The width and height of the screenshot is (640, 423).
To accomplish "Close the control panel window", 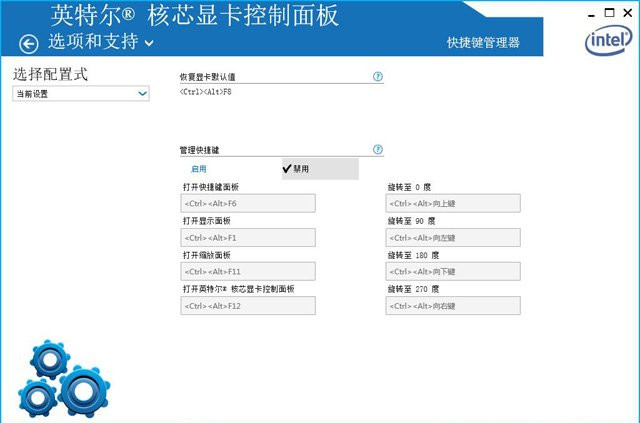I will coord(628,13).
